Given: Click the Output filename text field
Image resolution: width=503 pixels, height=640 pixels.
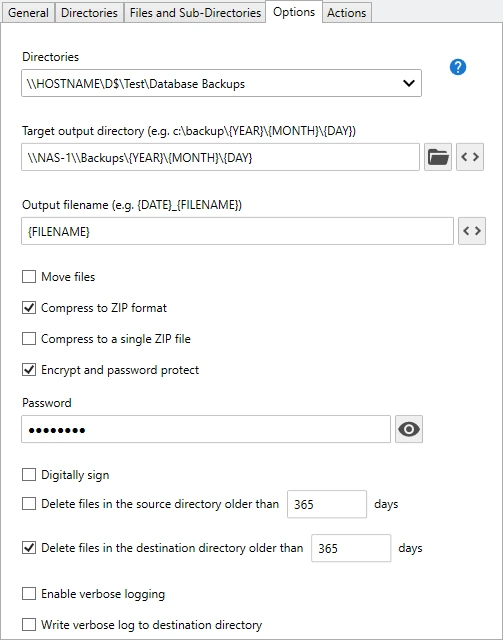Looking at the screenshot, I should coord(237,231).
